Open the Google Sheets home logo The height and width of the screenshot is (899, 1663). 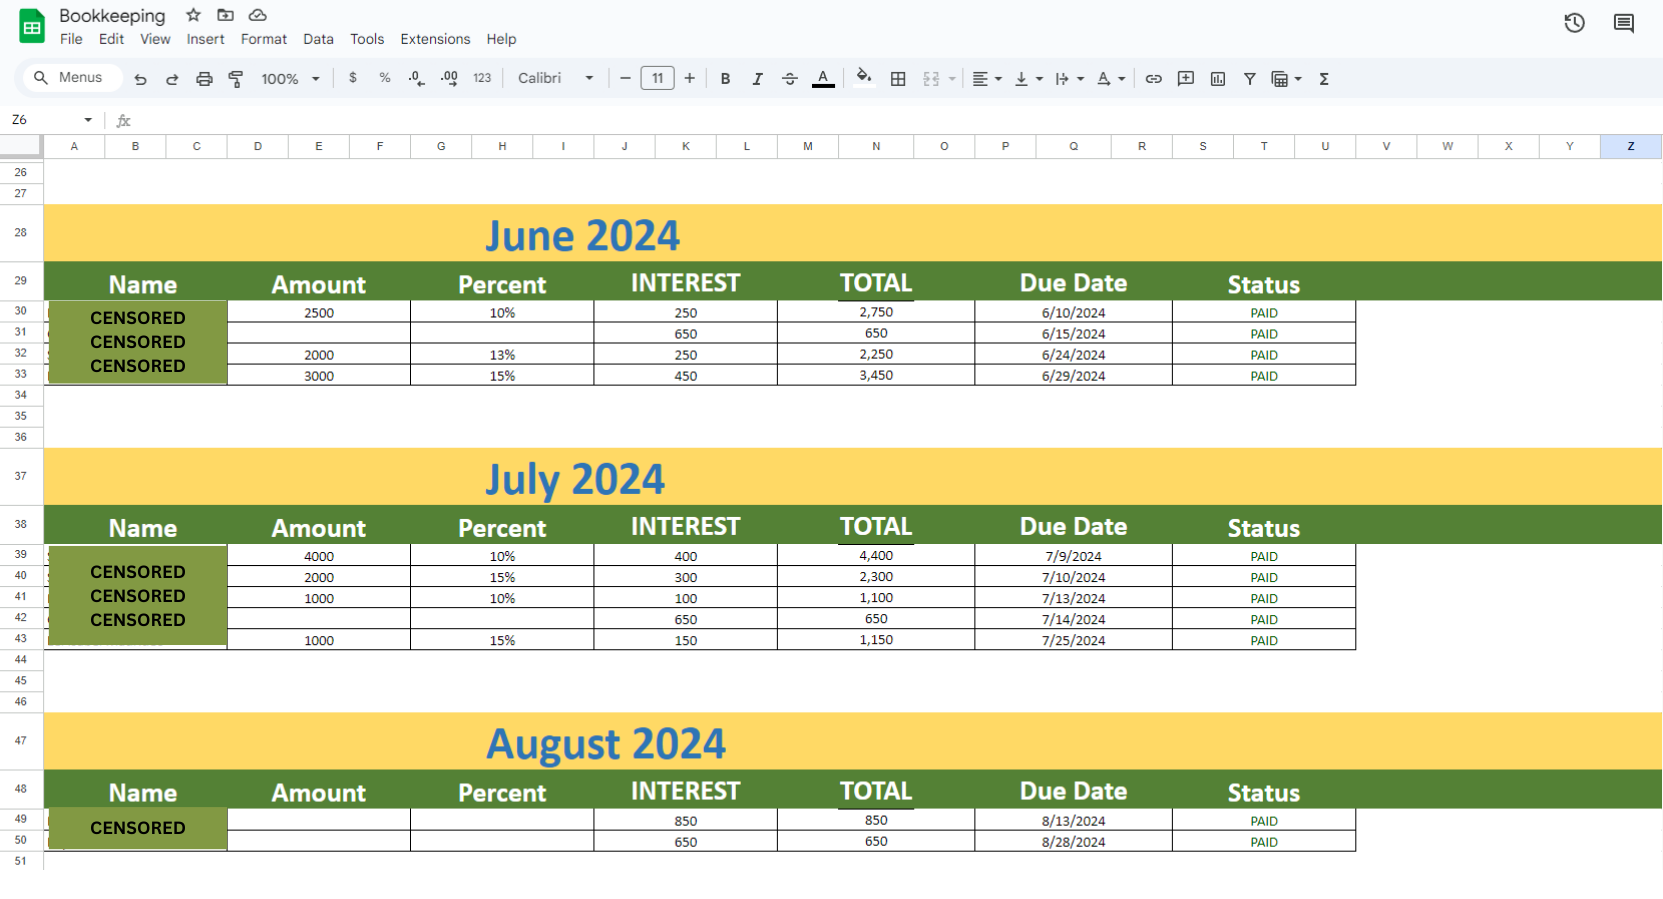point(32,26)
